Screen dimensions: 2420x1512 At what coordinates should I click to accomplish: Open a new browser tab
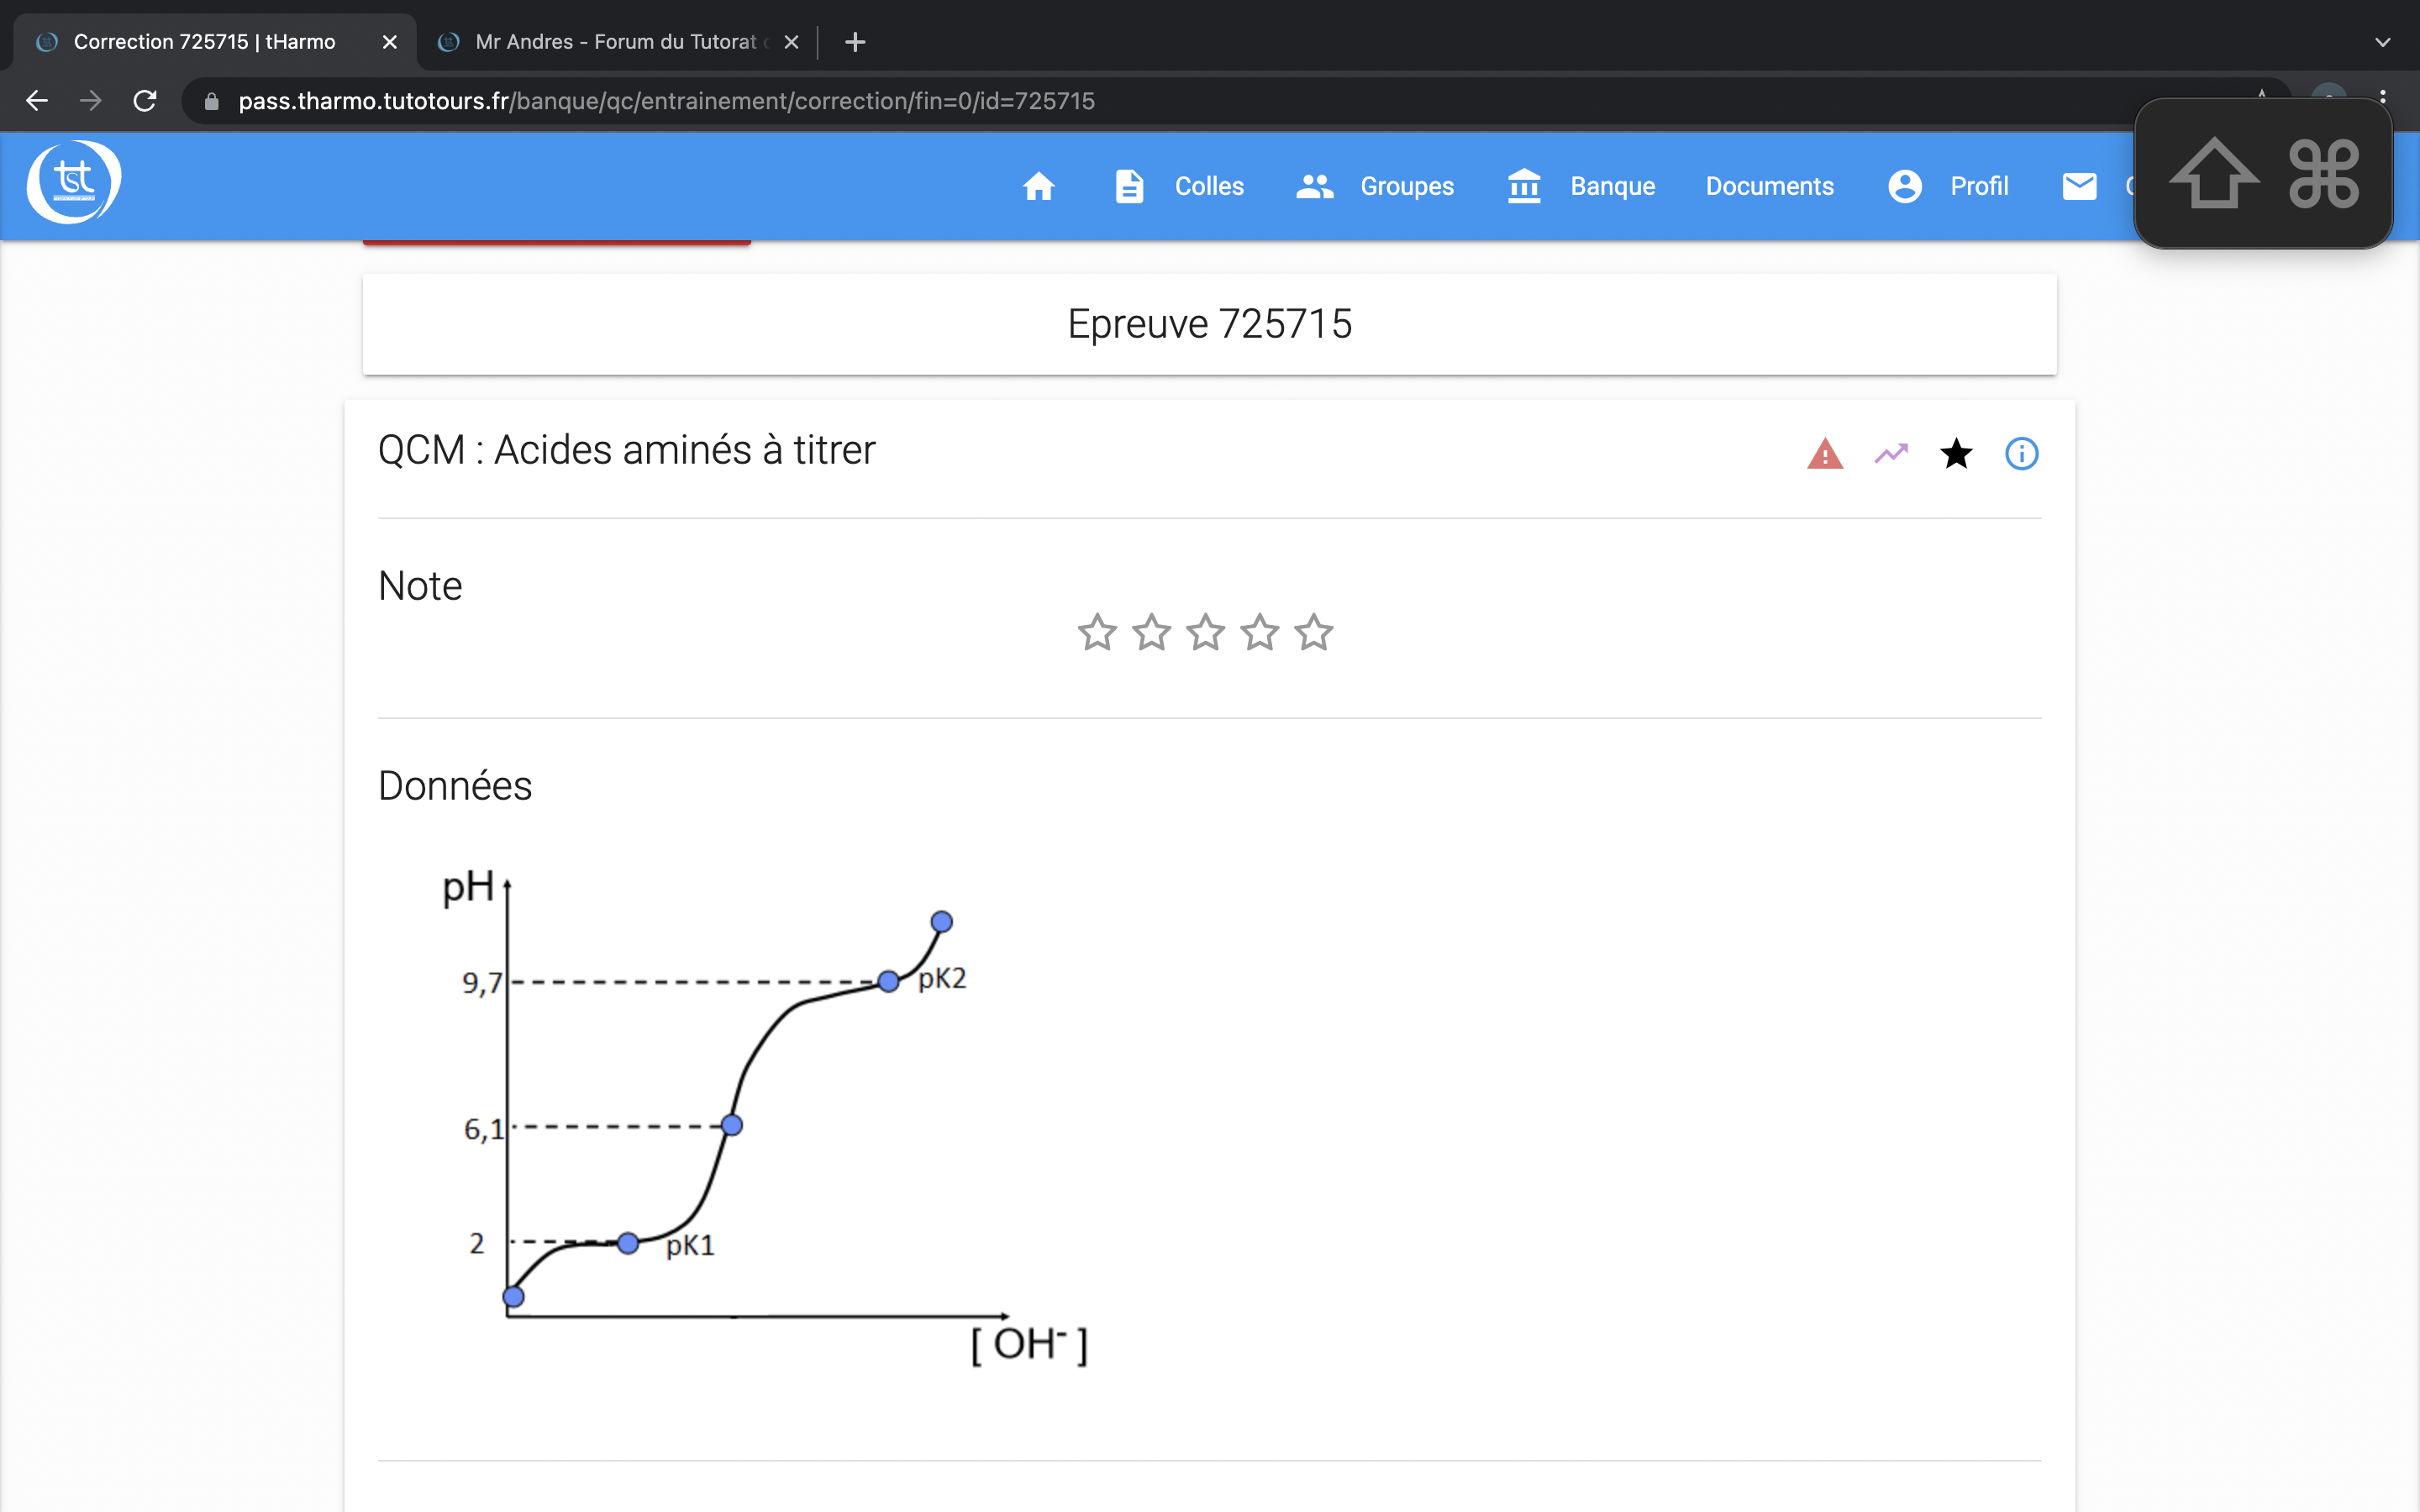click(855, 42)
